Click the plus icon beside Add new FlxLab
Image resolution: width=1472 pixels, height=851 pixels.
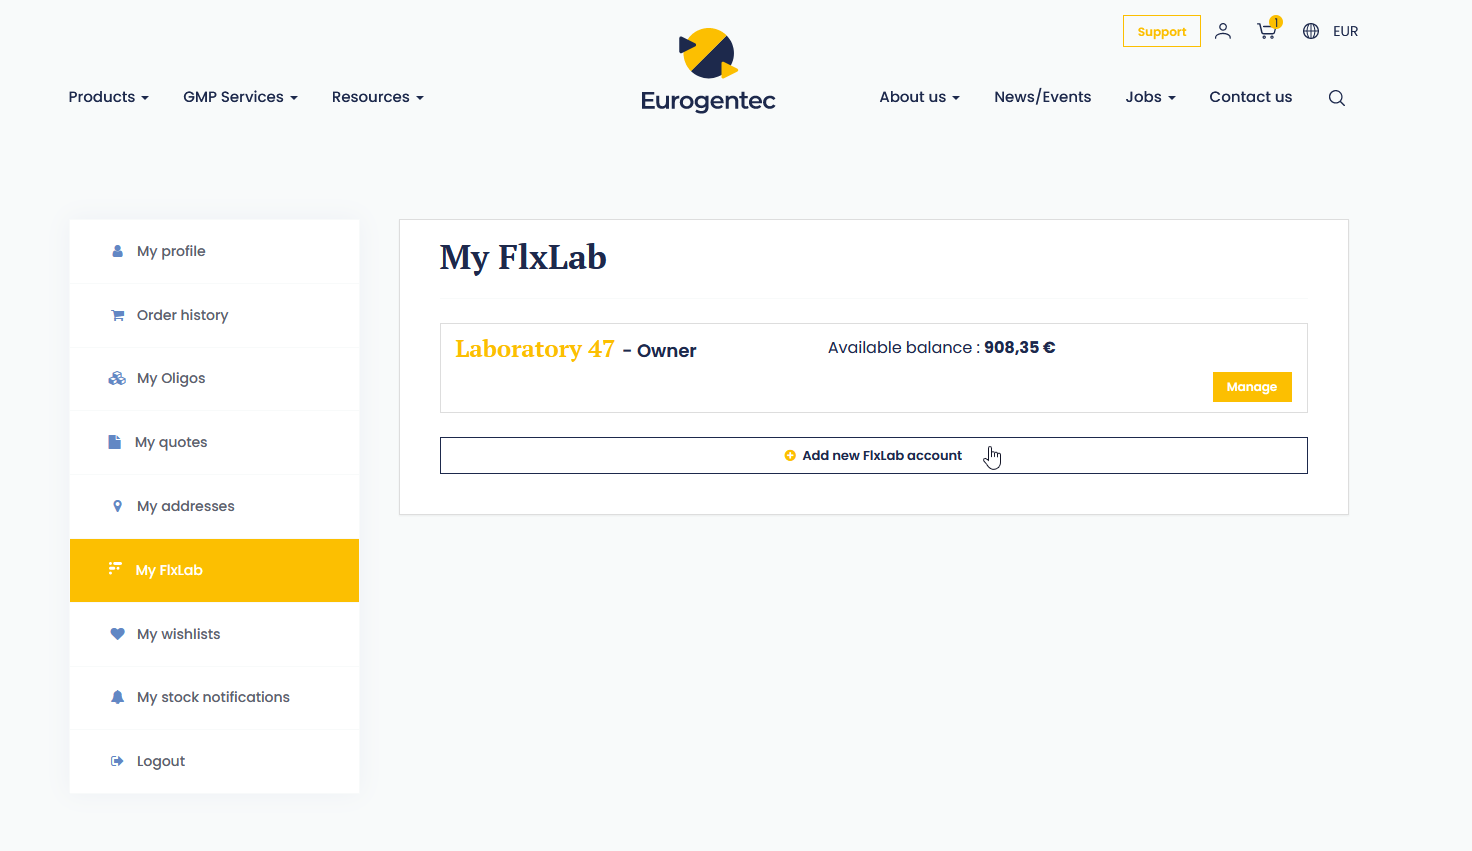pyautogui.click(x=790, y=455)
